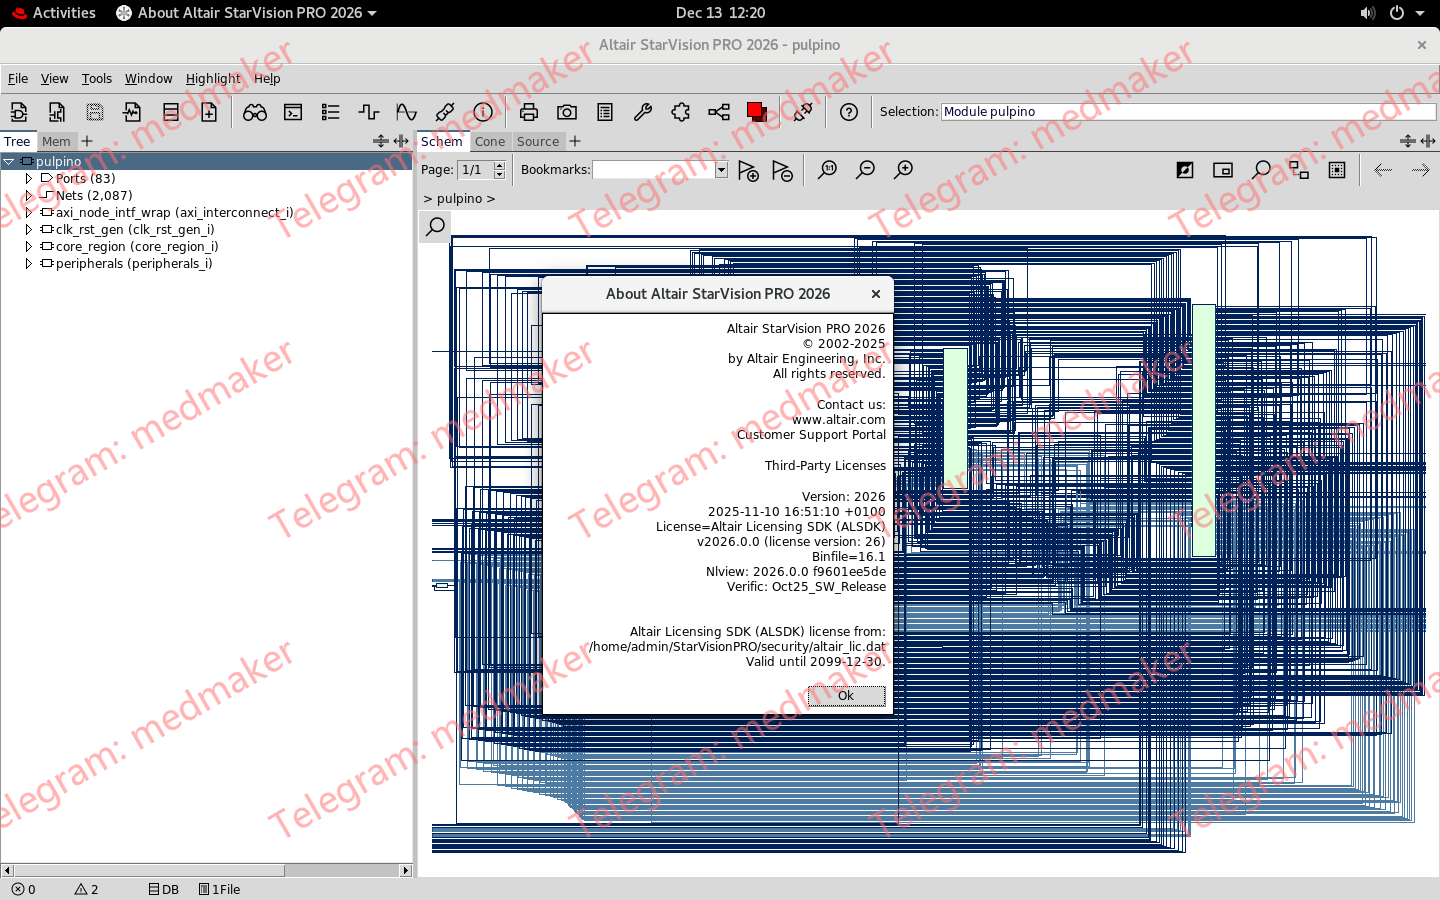Collapse the pulpino root tree node

[x=10, y=160]
